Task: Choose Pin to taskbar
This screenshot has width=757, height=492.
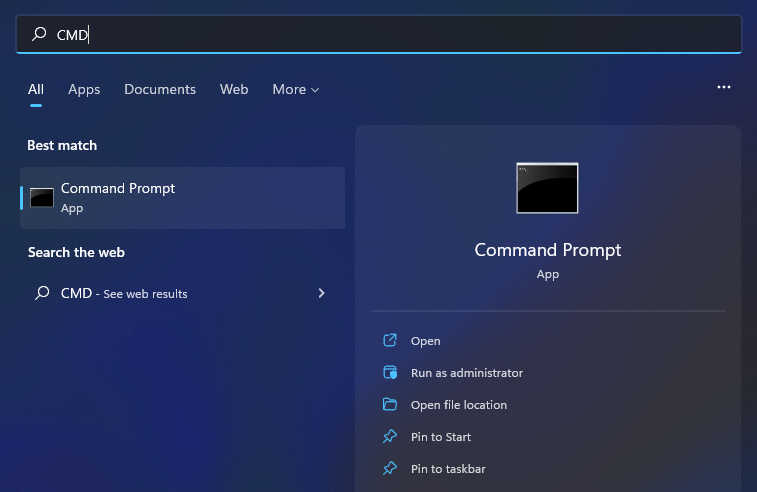Action: [x=448, y=469]
